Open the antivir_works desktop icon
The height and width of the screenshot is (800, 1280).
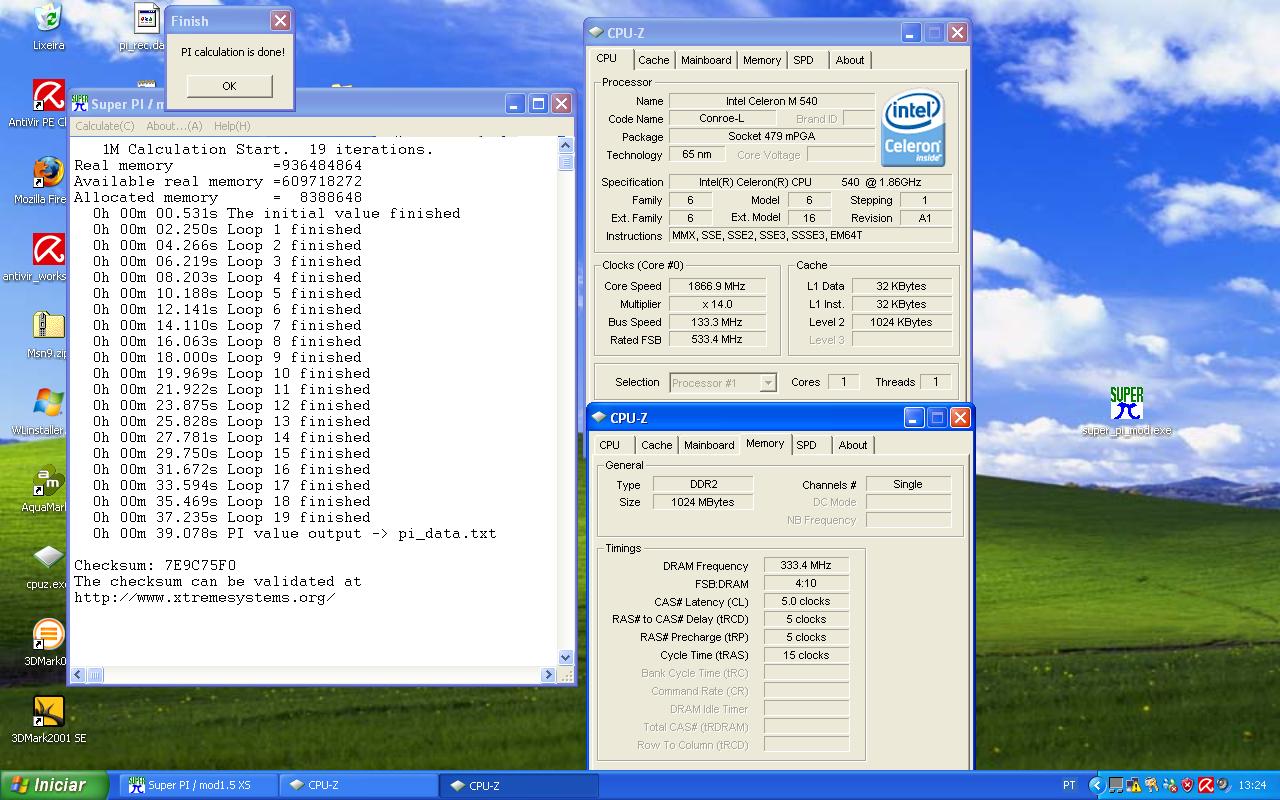pyautogui.click(x=48, y=258)
